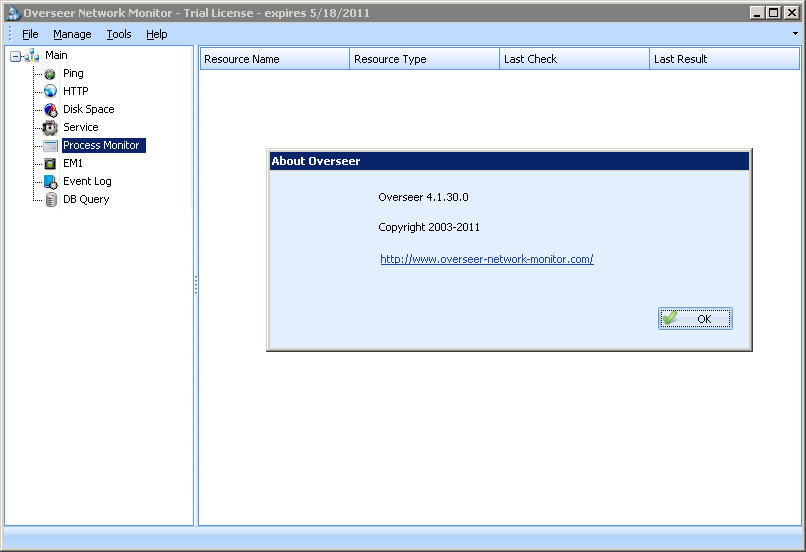Click the Process Monitor window icon
Viewport: 806px width, 552px height.
50,146
